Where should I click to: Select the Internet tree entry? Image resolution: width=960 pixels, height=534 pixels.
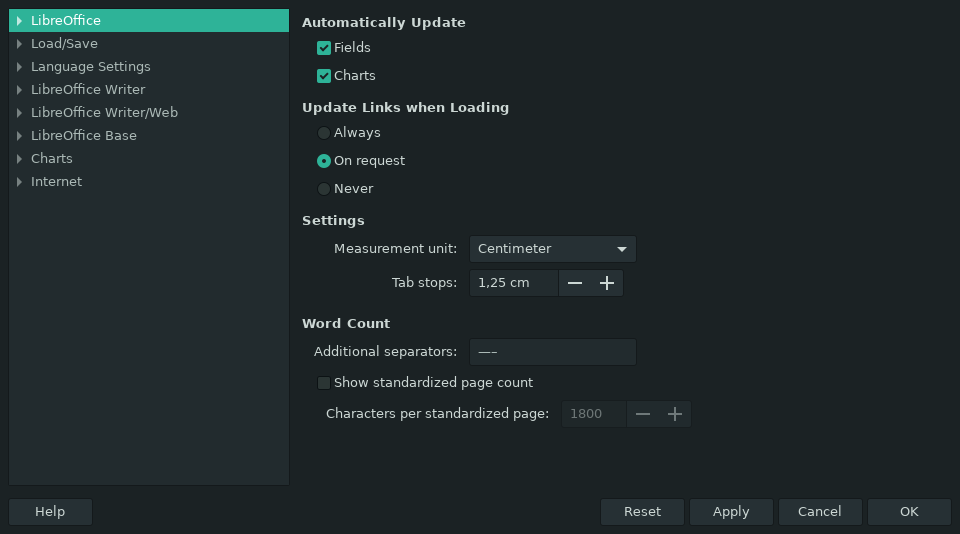click(x=149, y=181)
